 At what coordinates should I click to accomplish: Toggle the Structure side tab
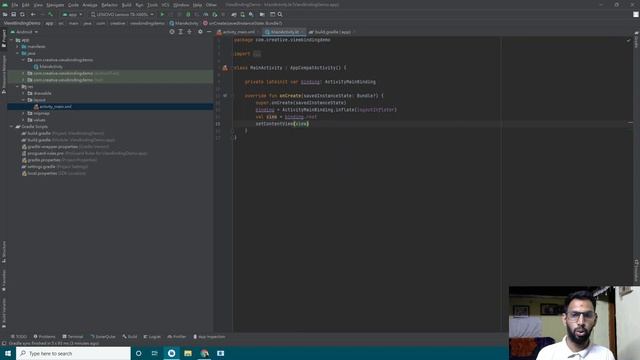tap(4, 251)
